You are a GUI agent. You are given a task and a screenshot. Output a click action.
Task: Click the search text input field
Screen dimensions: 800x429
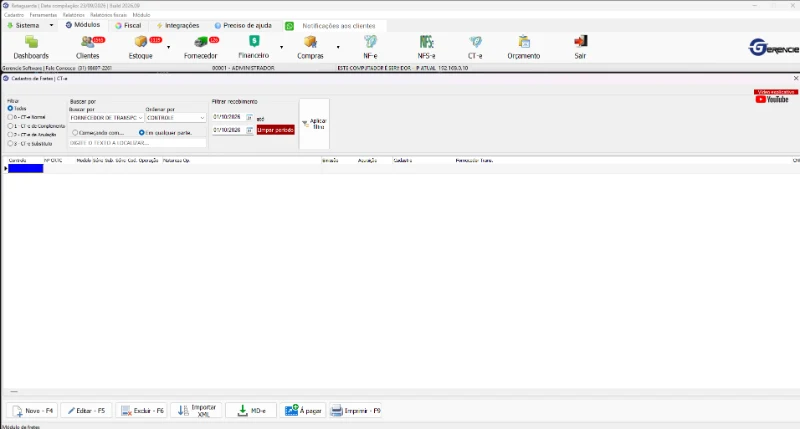pyautogui.click(x=137, y=143)
